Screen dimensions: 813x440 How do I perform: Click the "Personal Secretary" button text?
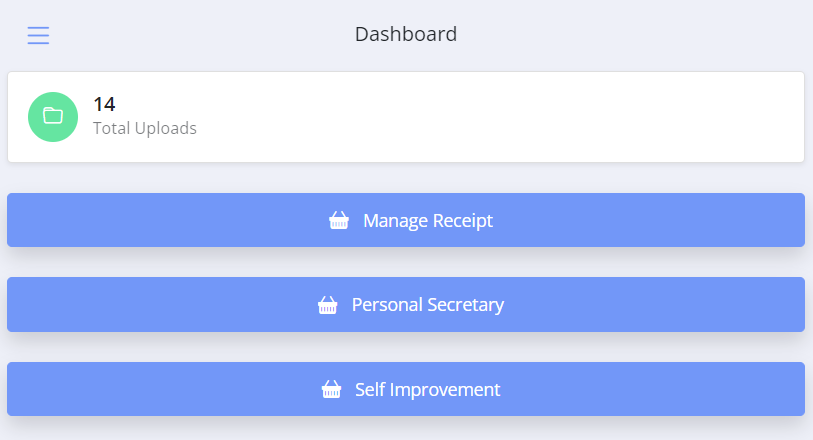tap(428, 305)
